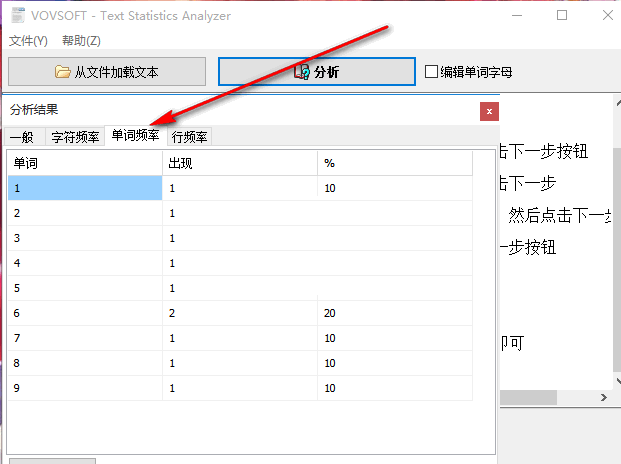
Task: Select the row for word 1
Action: click(240, 188)
